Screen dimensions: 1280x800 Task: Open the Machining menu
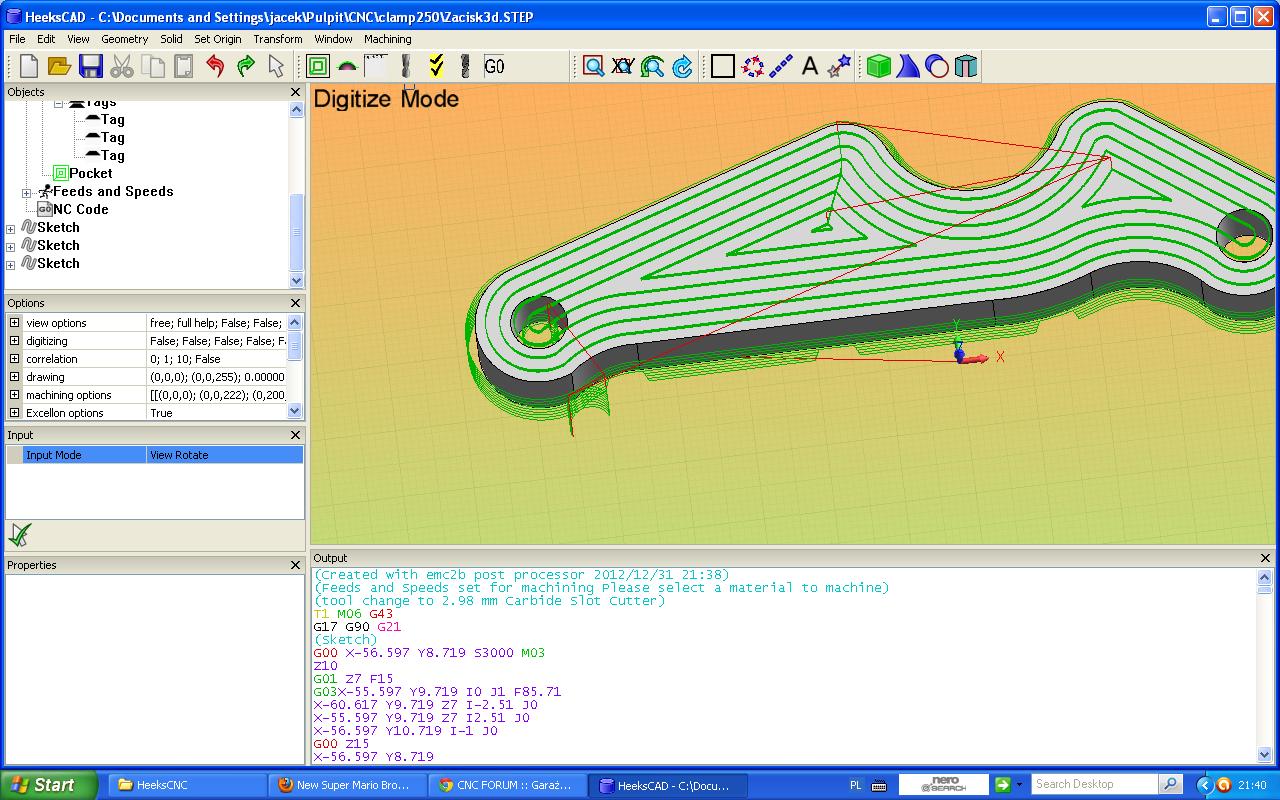[388, 39]
